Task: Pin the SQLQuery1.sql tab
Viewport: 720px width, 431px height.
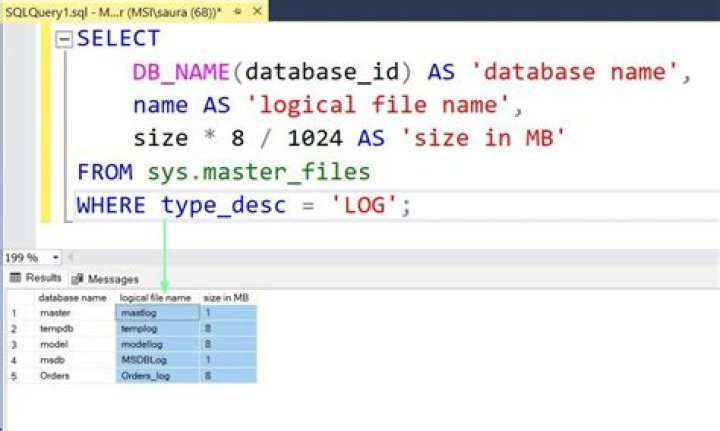Action: tap(238, 11)
